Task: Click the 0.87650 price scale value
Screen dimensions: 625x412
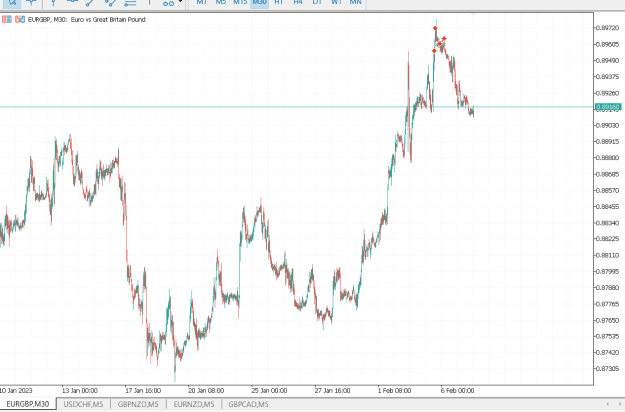Action: click(607, 320)
